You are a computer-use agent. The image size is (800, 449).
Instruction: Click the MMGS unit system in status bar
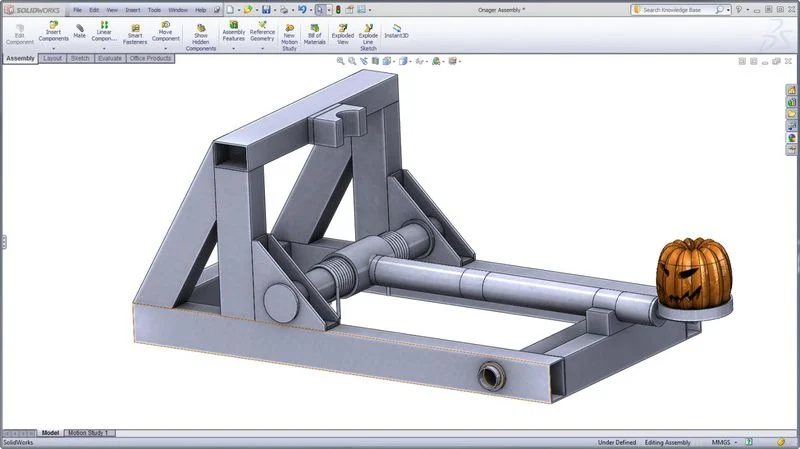click(722, 442)
